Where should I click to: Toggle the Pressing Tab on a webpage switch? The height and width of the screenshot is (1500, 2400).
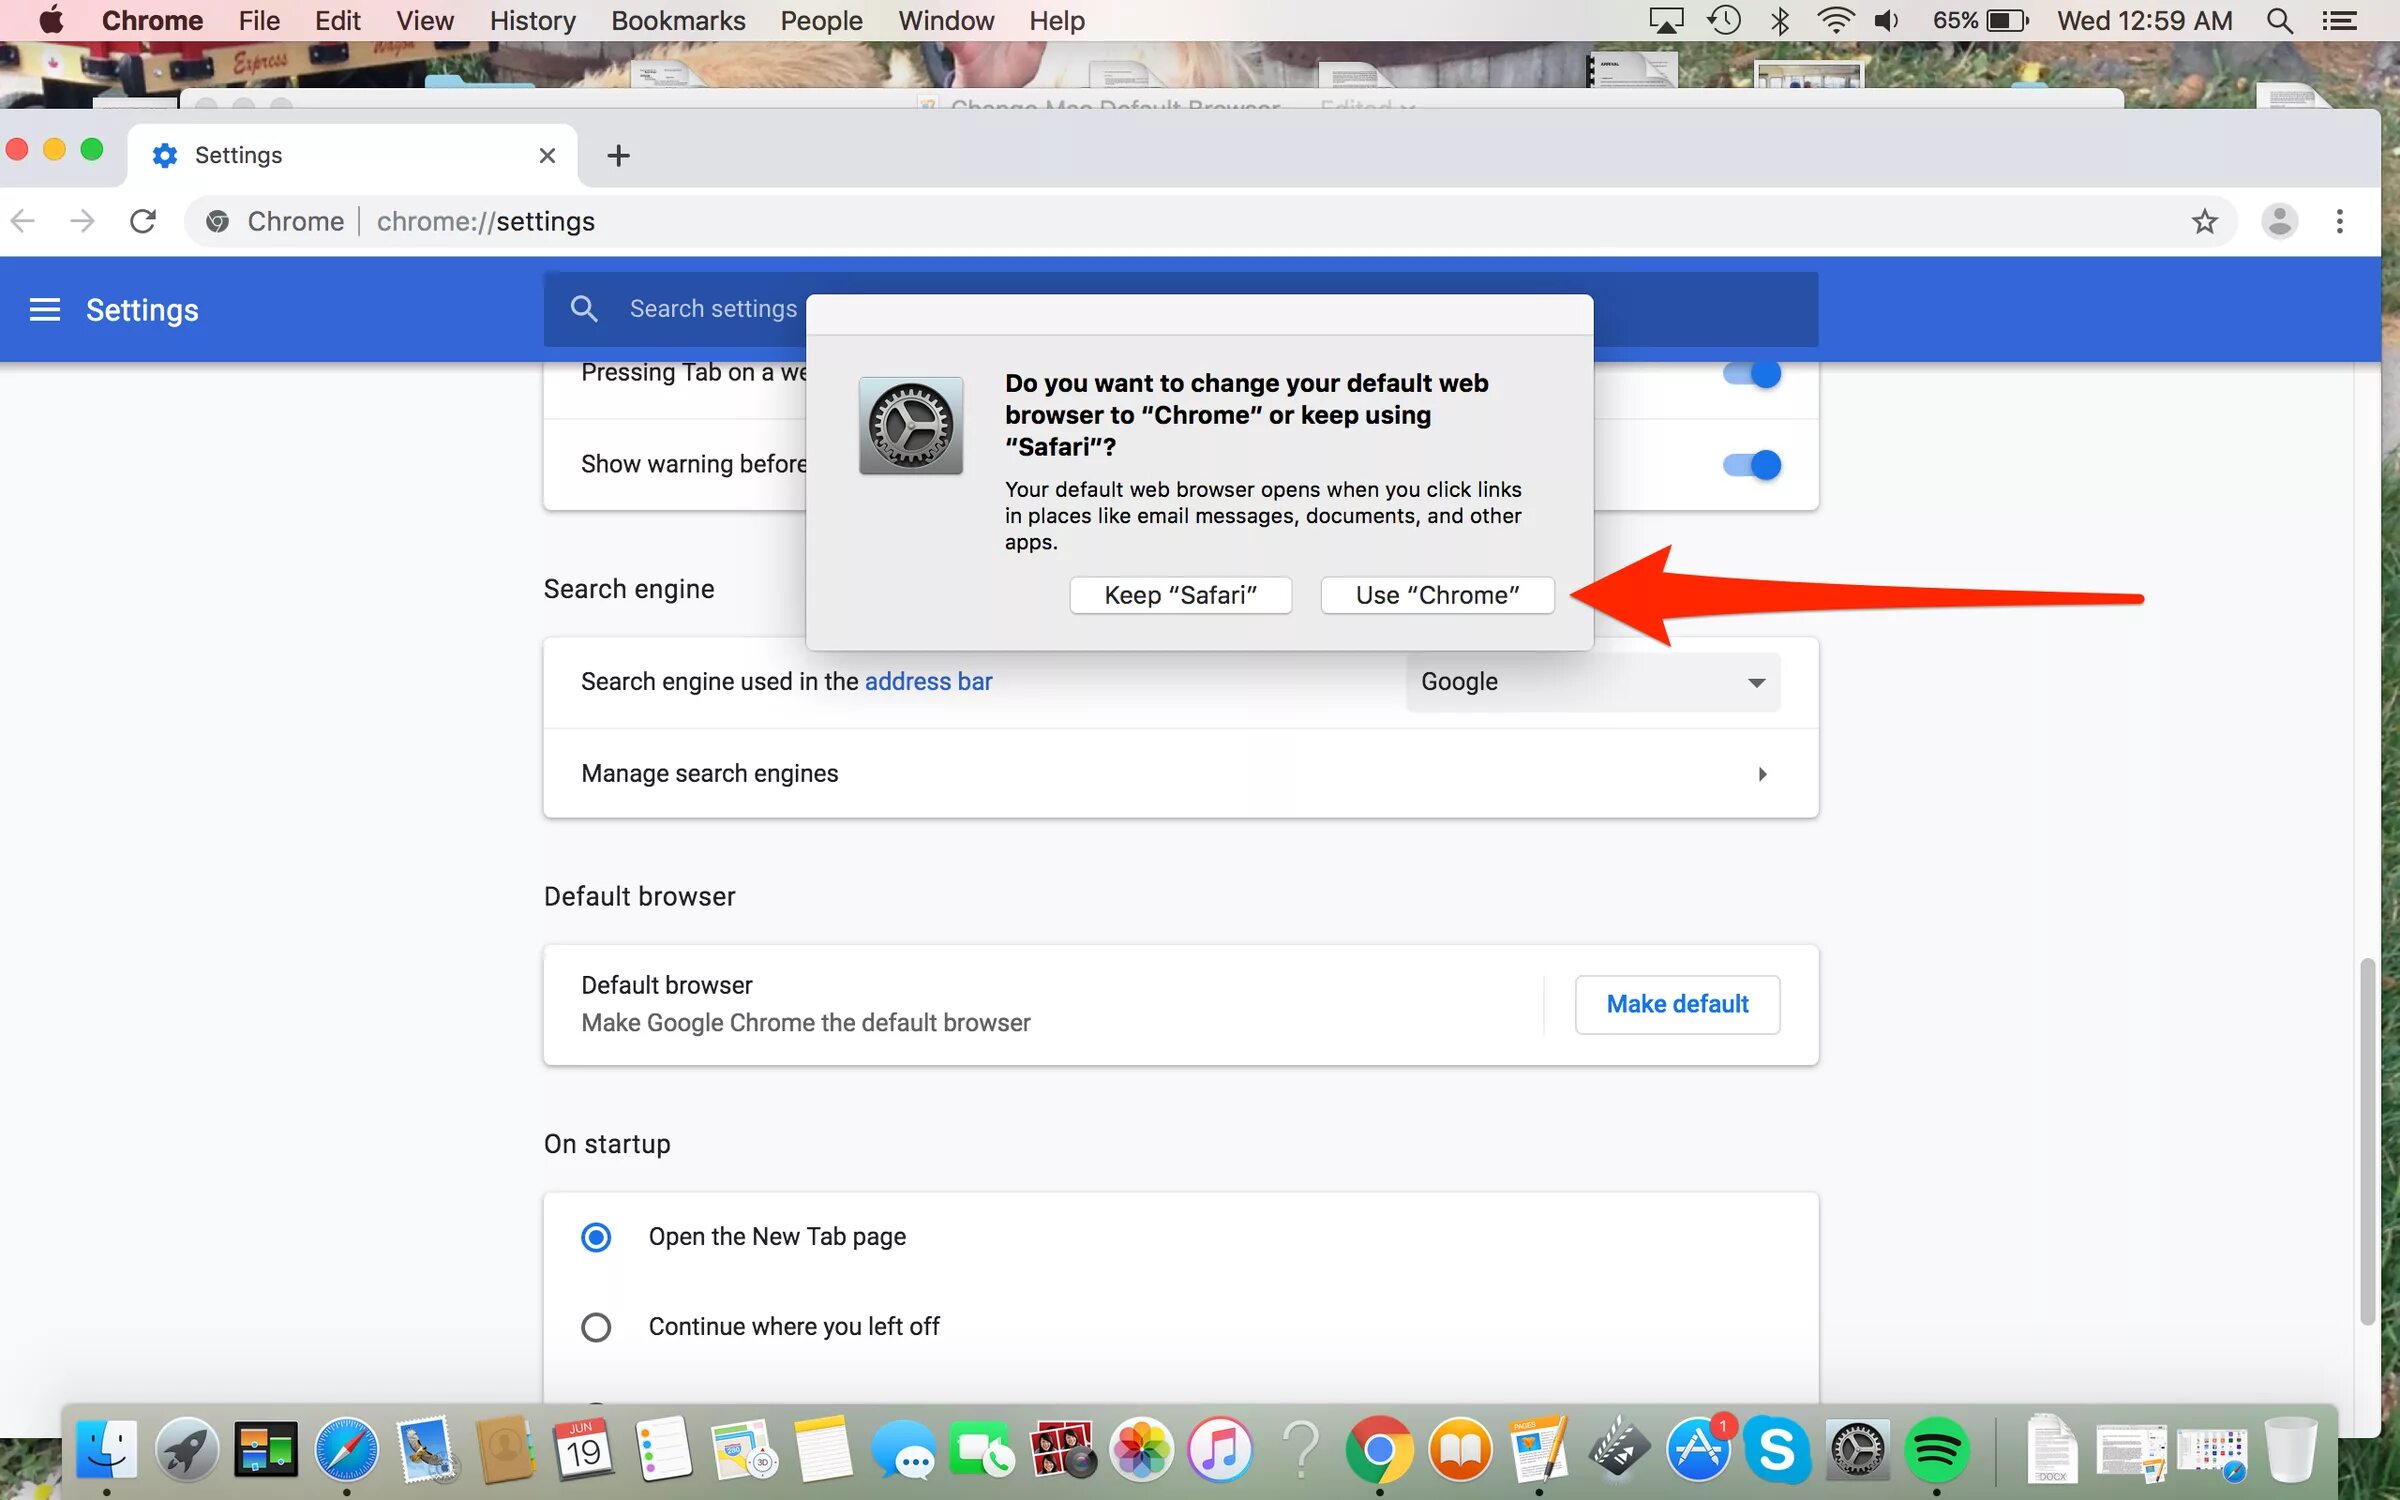point(1752,374)
